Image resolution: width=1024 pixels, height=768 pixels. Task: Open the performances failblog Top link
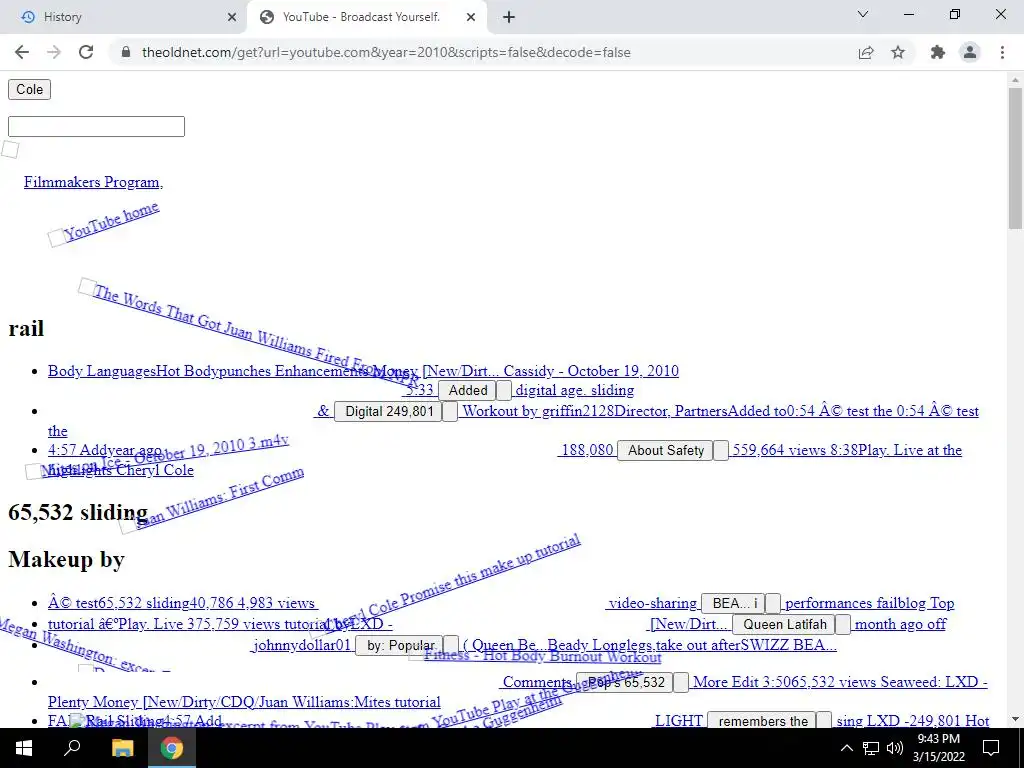pyautogui.click(x=869, y=603)
